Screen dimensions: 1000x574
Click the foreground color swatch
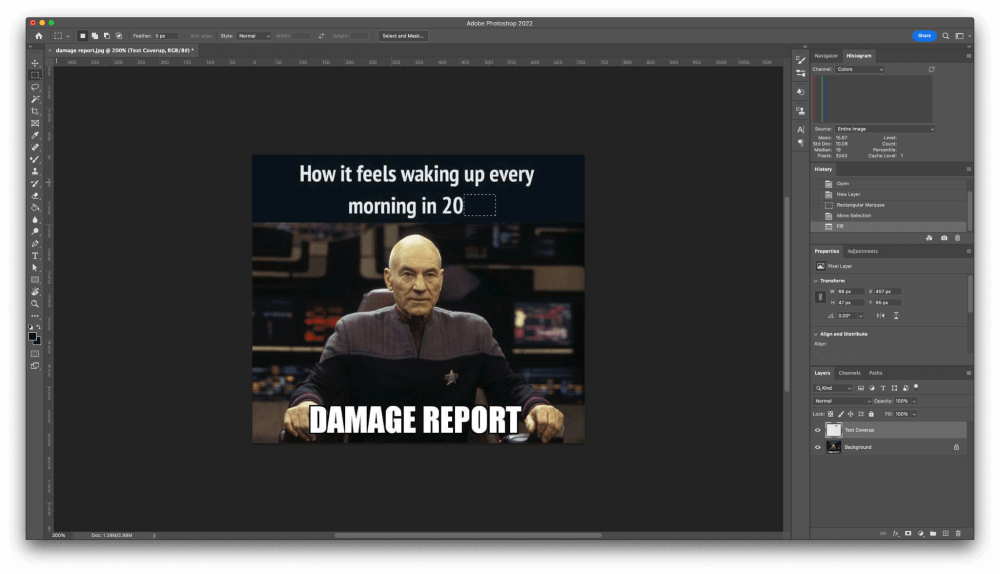click(33, 337)
